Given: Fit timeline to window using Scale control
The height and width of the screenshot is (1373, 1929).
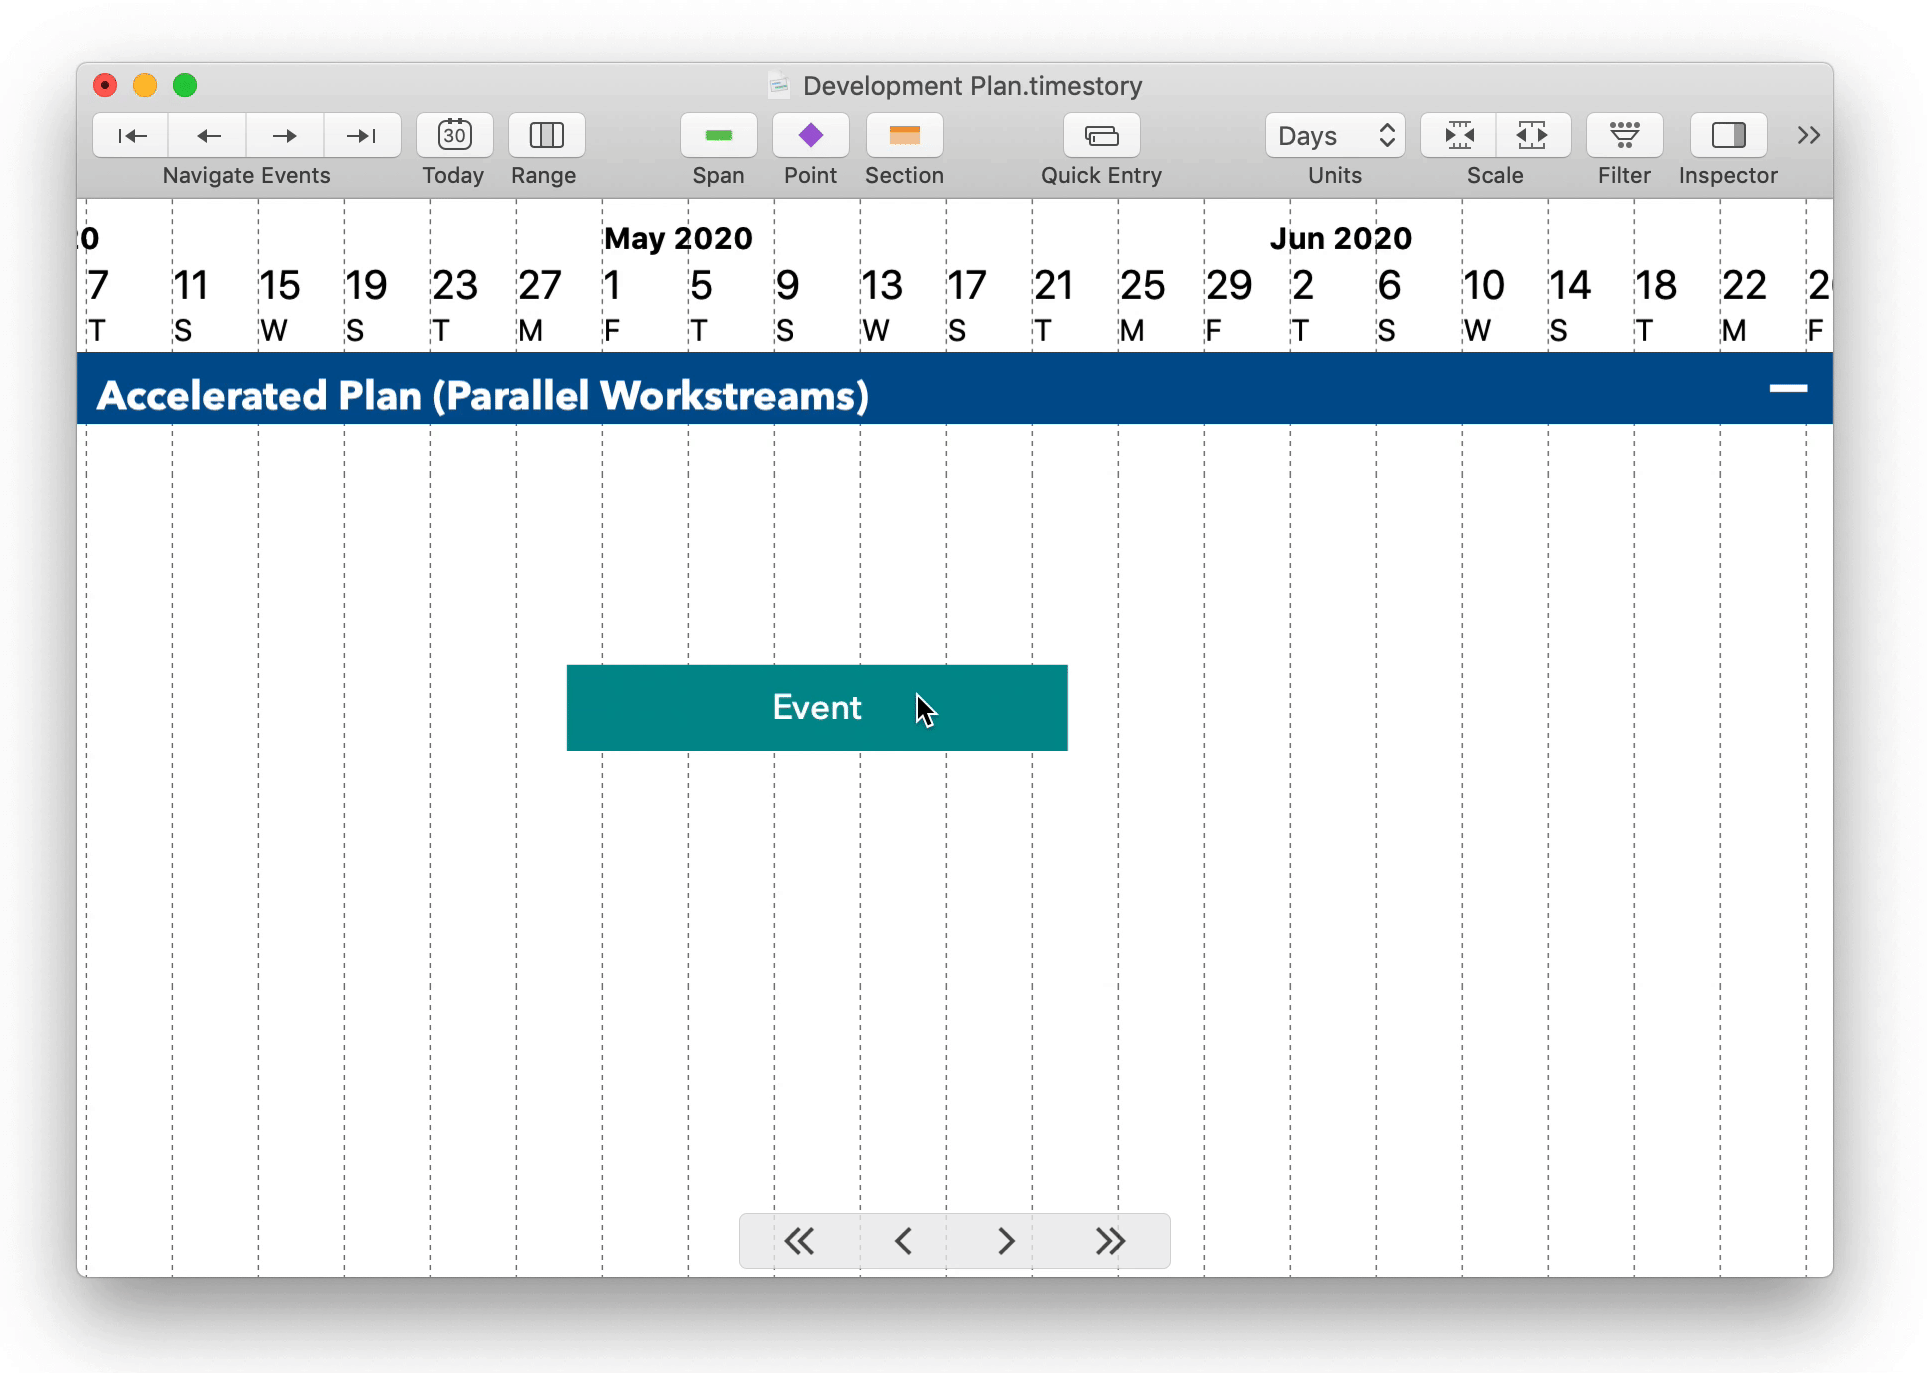Looking at the screenshot, I should click(1458, 135).
